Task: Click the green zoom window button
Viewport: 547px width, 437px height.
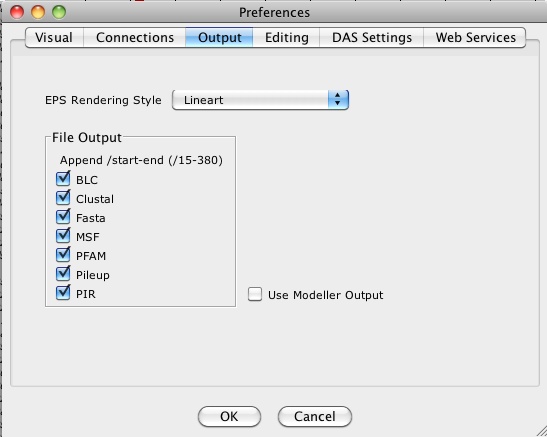Action: (59, 12)
